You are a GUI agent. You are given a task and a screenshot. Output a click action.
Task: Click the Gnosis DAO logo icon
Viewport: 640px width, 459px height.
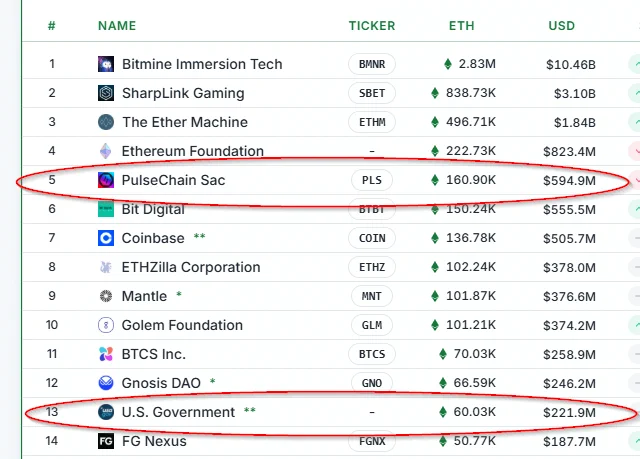coord(106,383)
